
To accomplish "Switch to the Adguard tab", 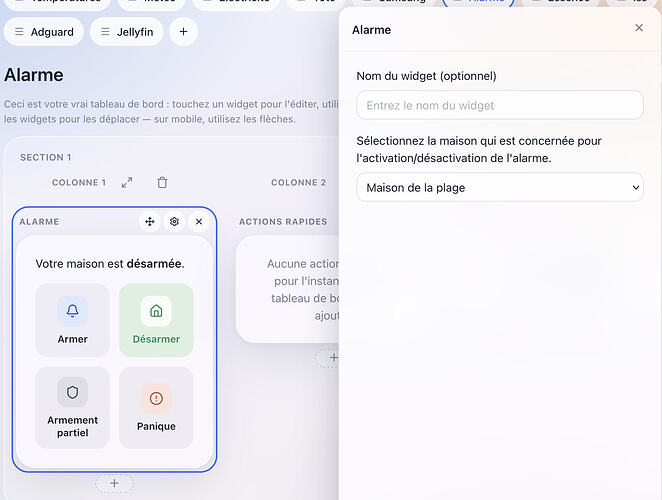I will 44,32.
